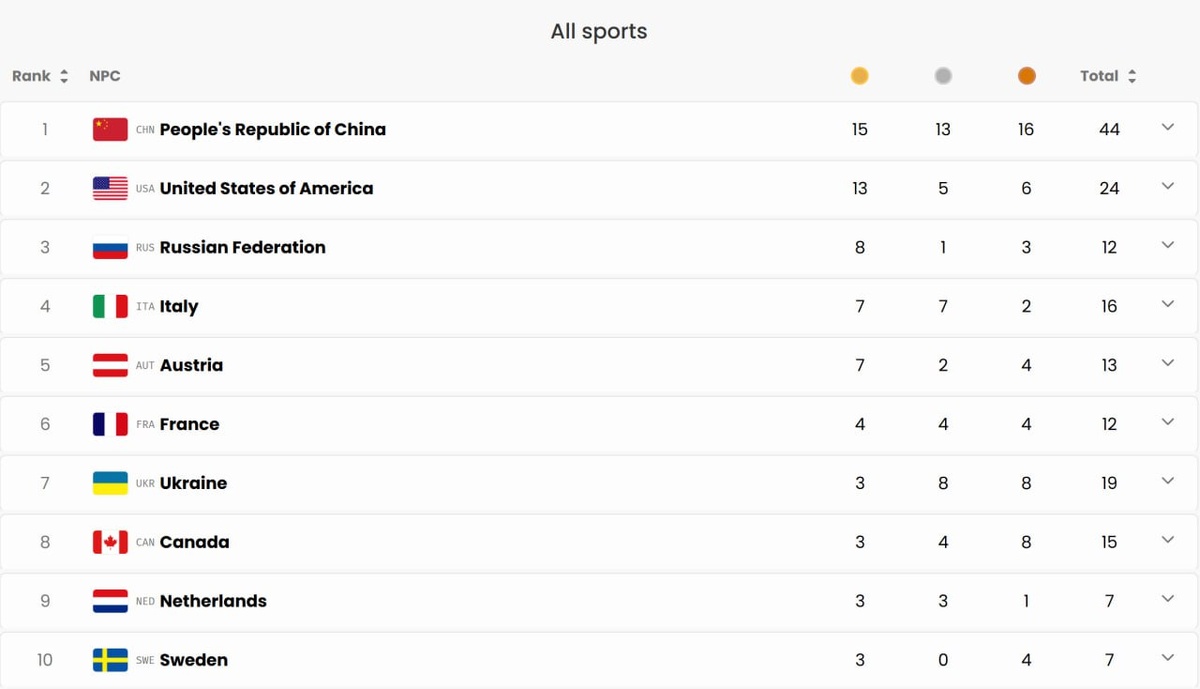Viewport: 1200px width, 689px height.
Task: Click the Sweden flag icon
Action: tap(110, 660)
